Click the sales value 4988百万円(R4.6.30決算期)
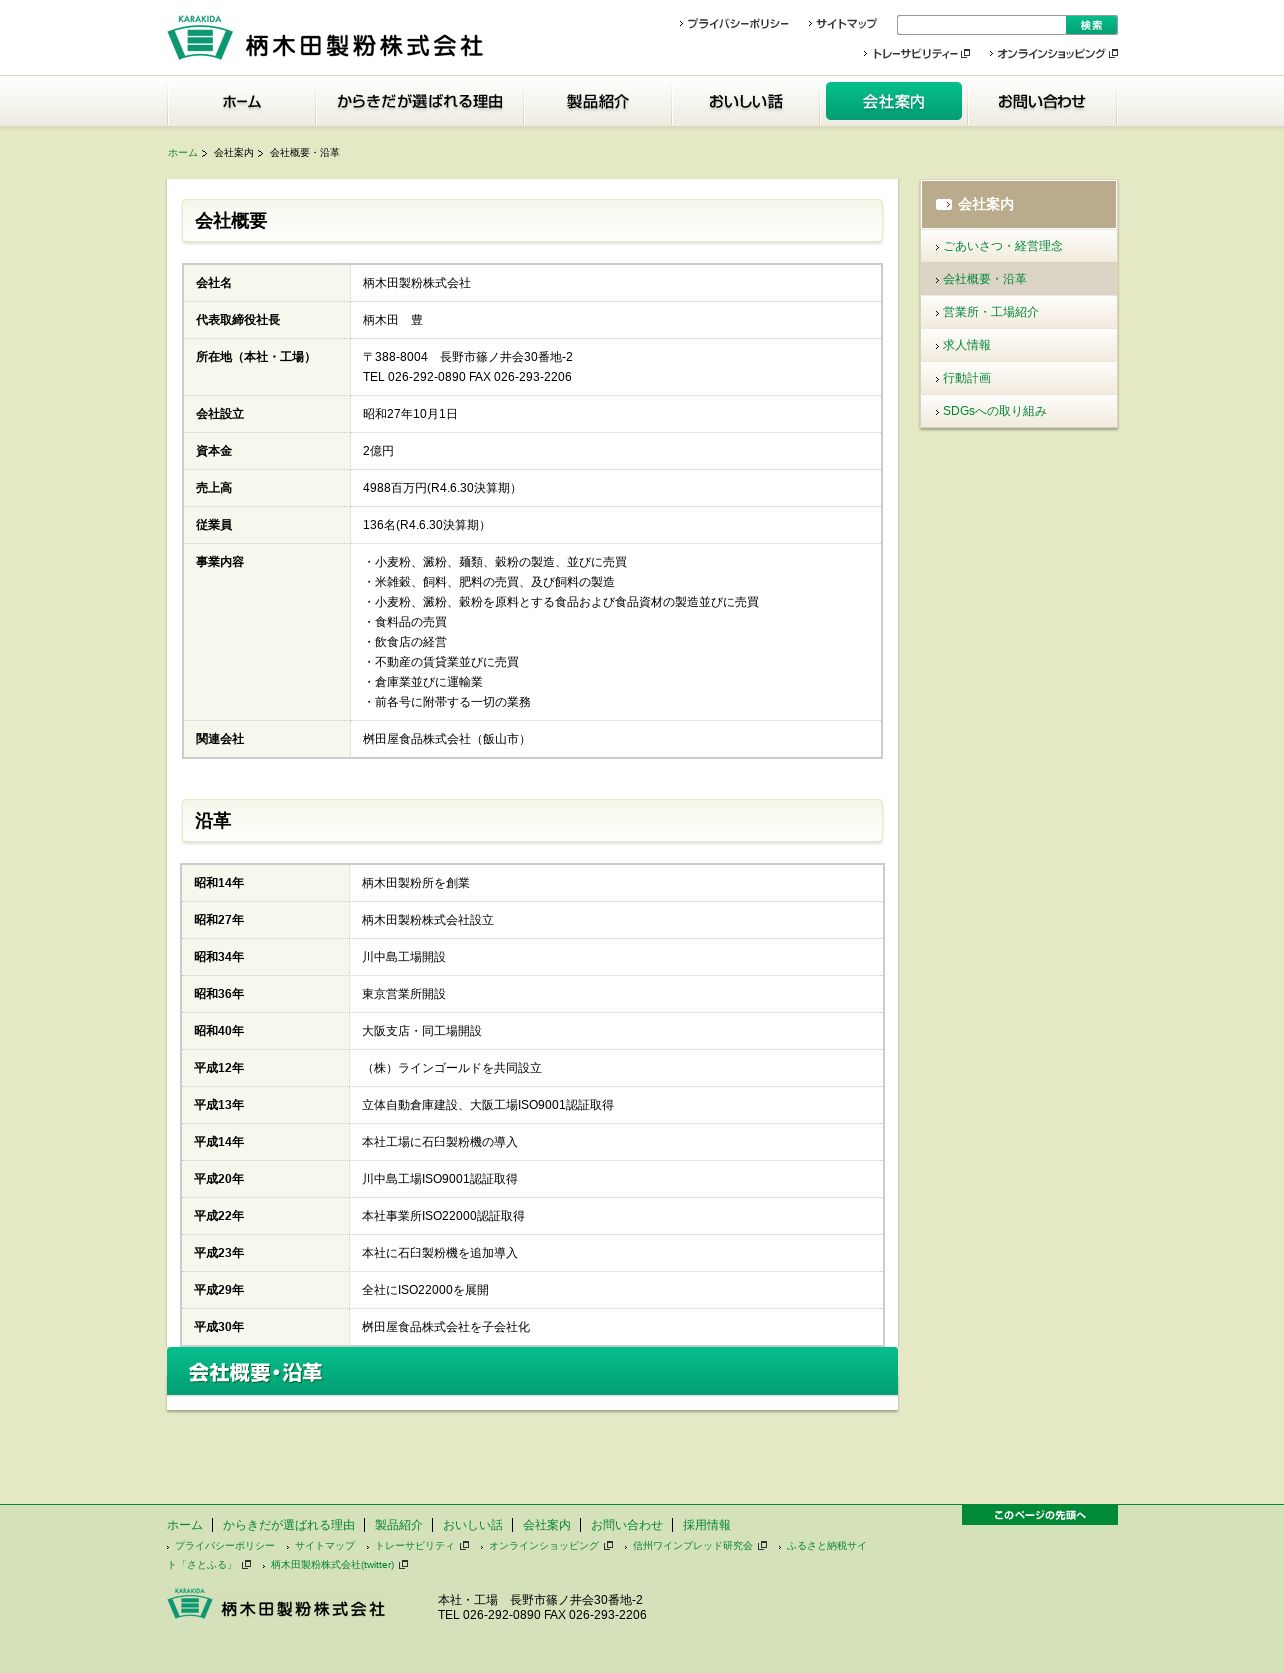The image size is (1284, 1673). [441, 488]
